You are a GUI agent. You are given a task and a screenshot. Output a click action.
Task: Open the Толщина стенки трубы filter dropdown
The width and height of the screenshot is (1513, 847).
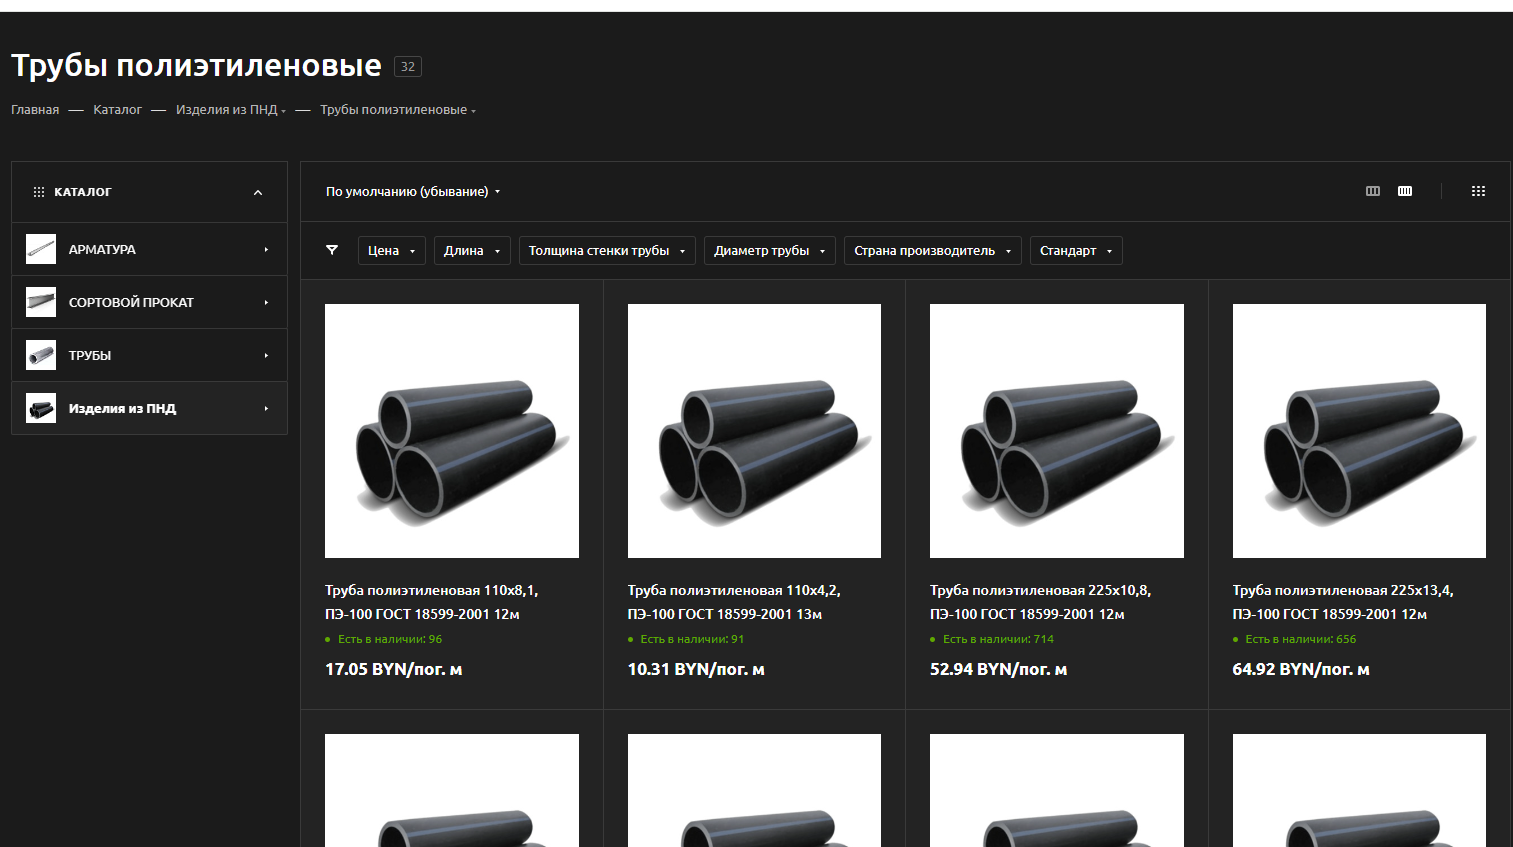pos(607,250)
